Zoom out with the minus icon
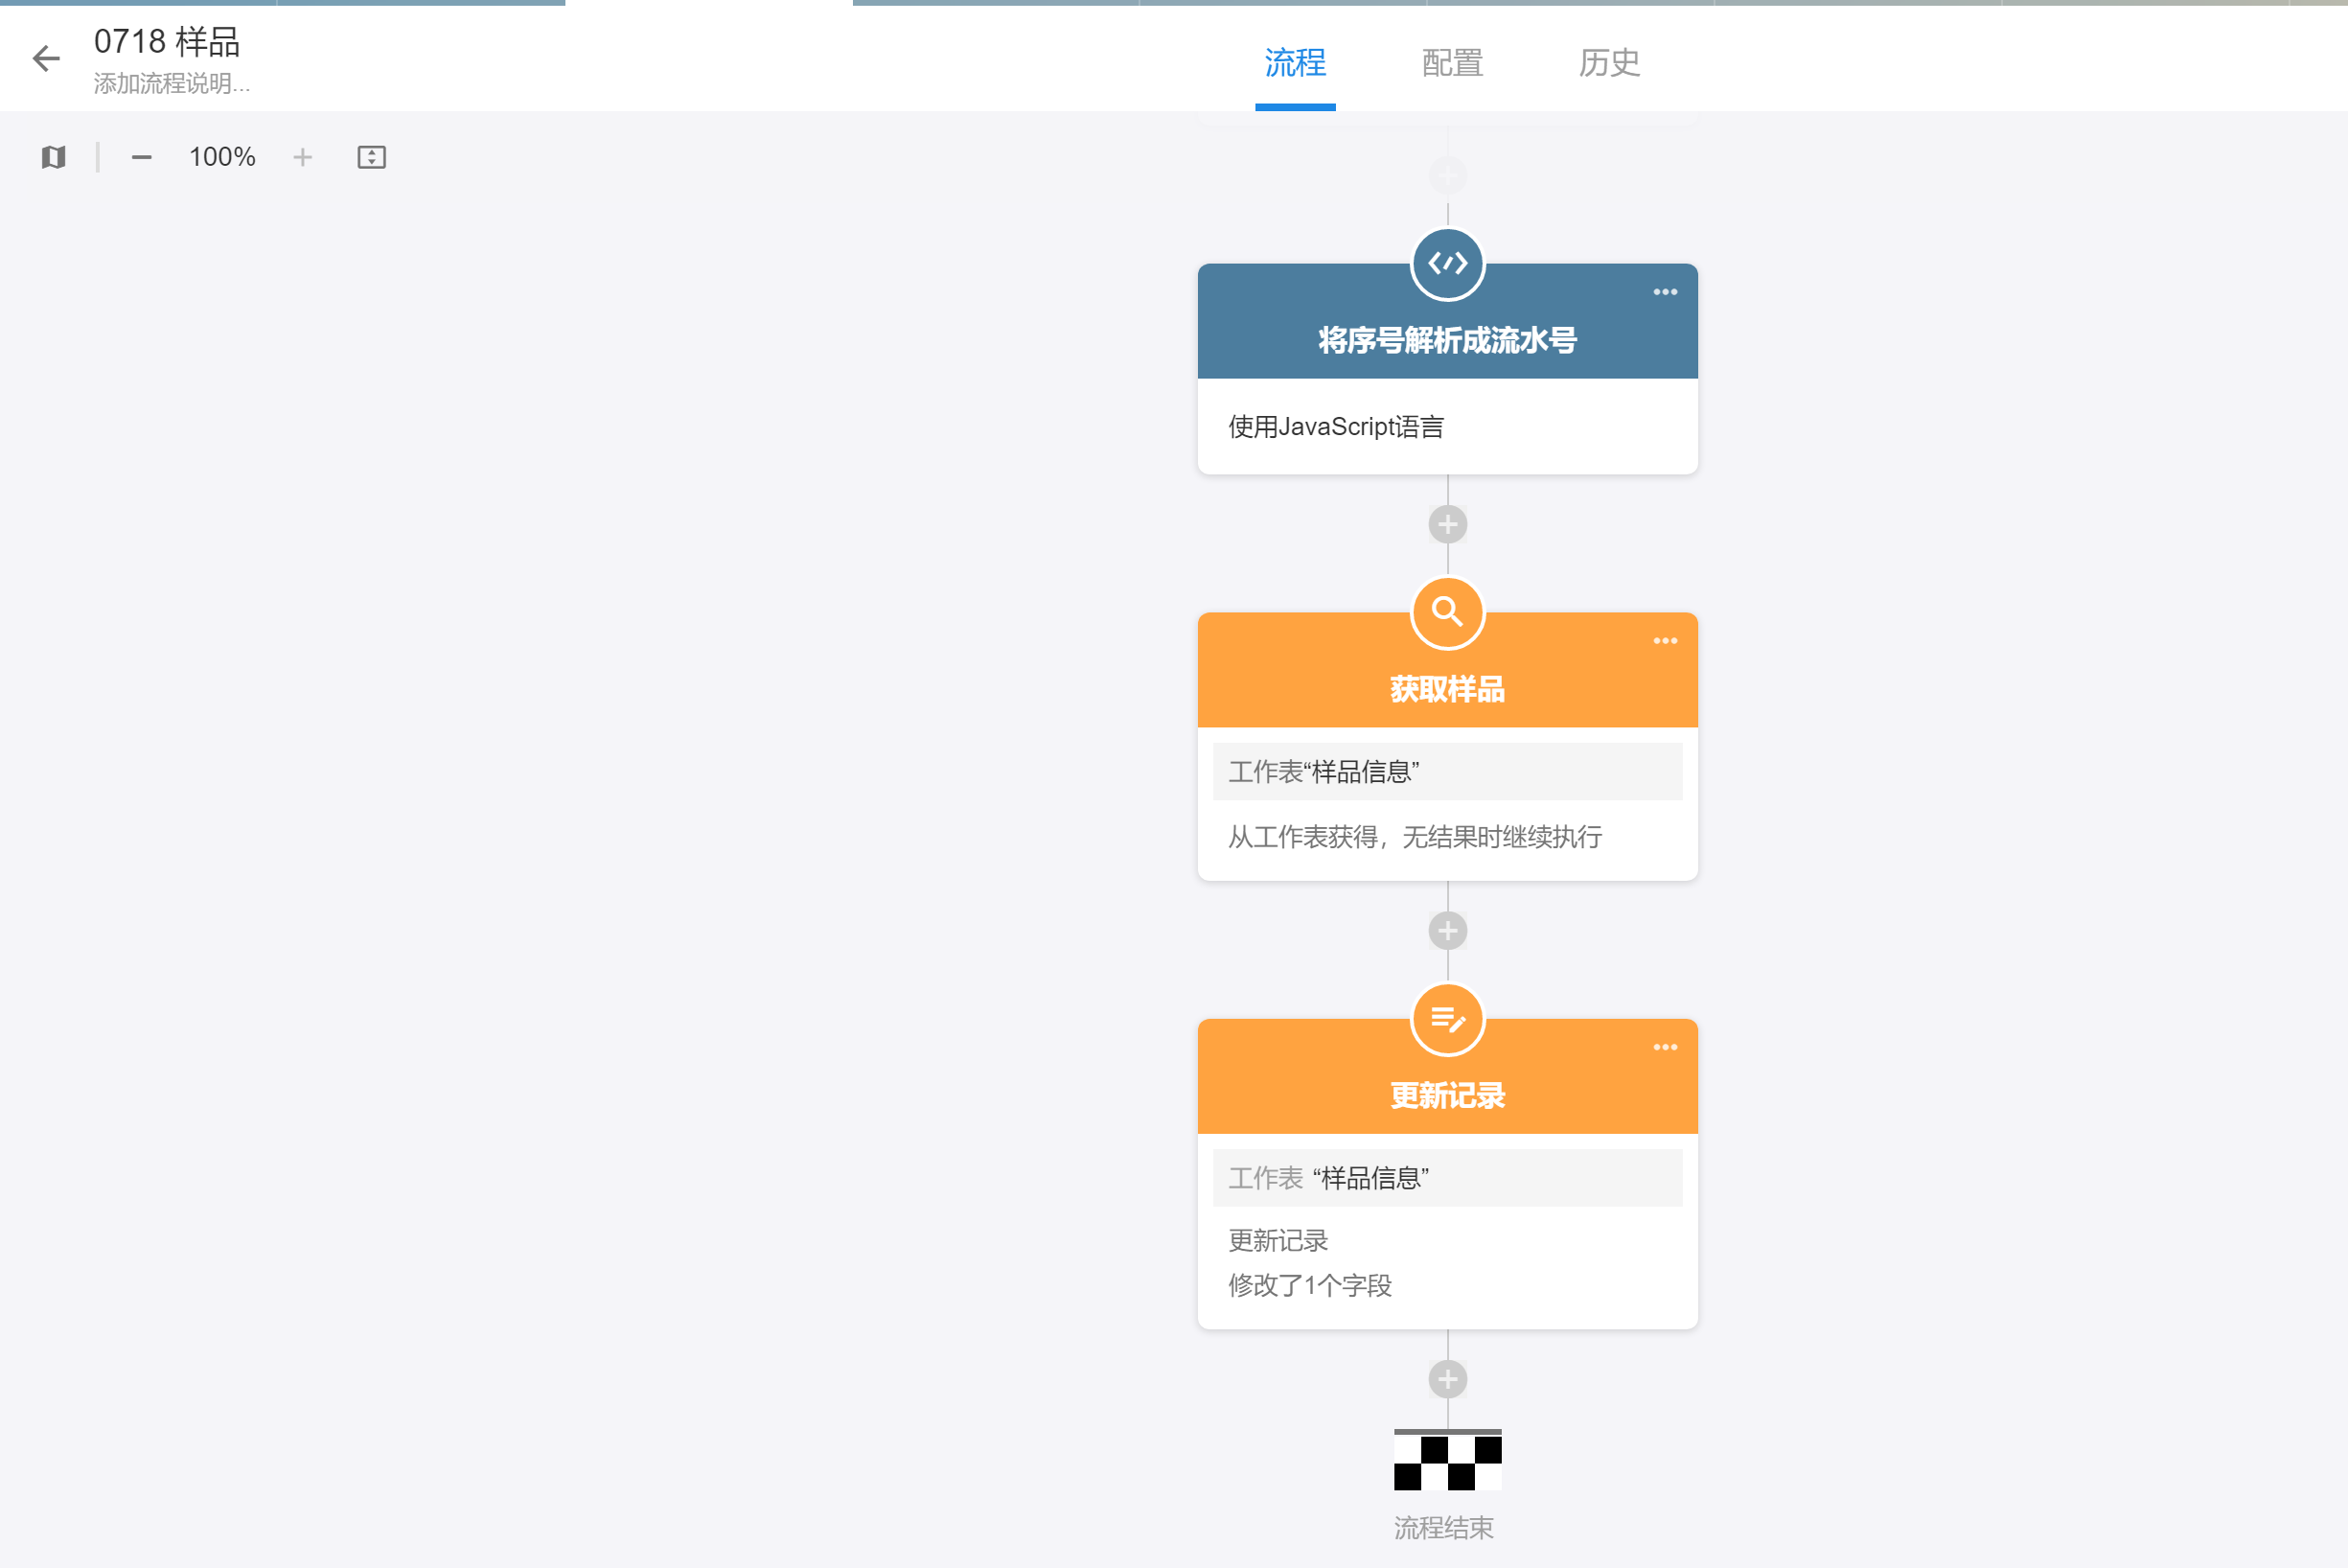2348x1568 pixels. click(141, 157)
